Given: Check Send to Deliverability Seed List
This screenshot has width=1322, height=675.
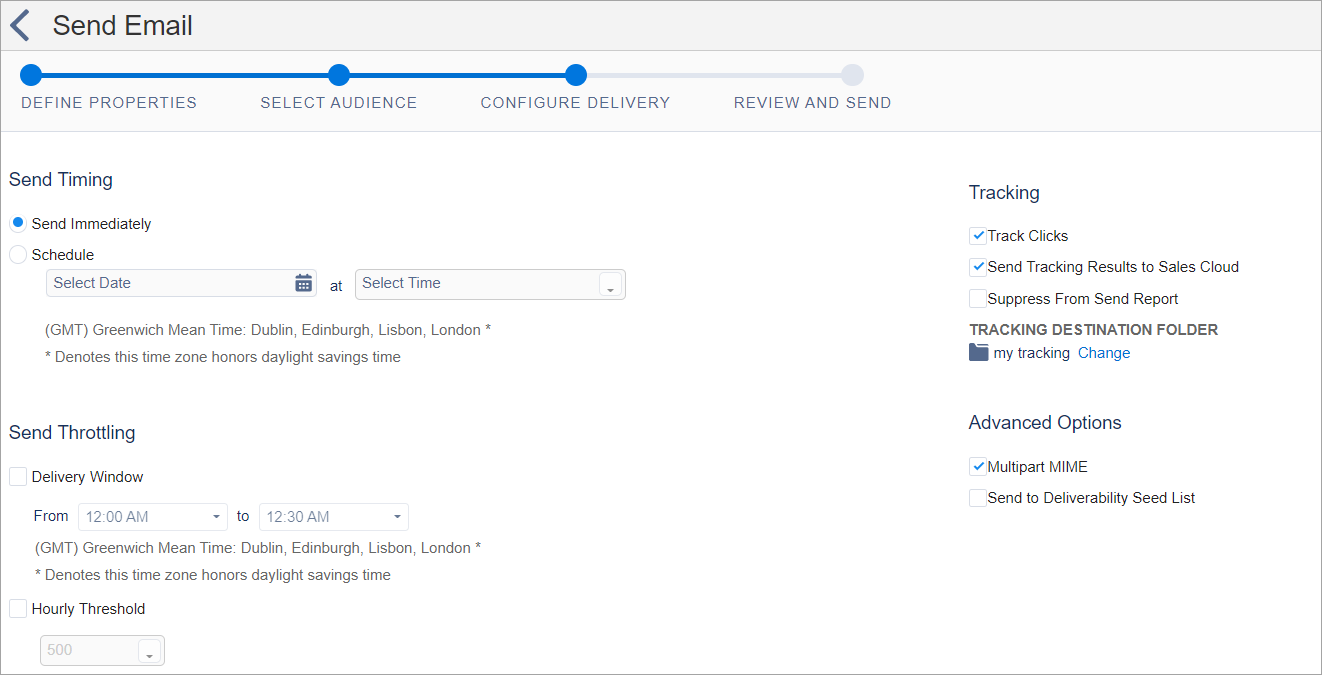Looking at the screenshot, I should click(x=978, y=497).
